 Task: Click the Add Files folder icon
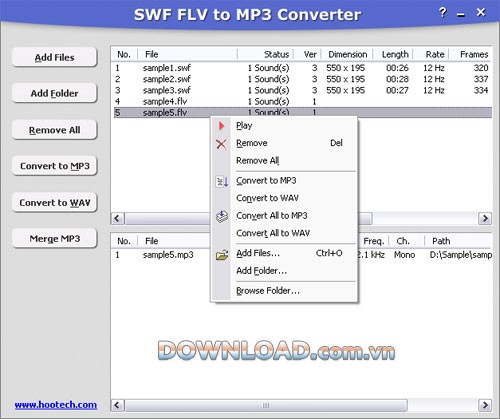pos(222,255)
